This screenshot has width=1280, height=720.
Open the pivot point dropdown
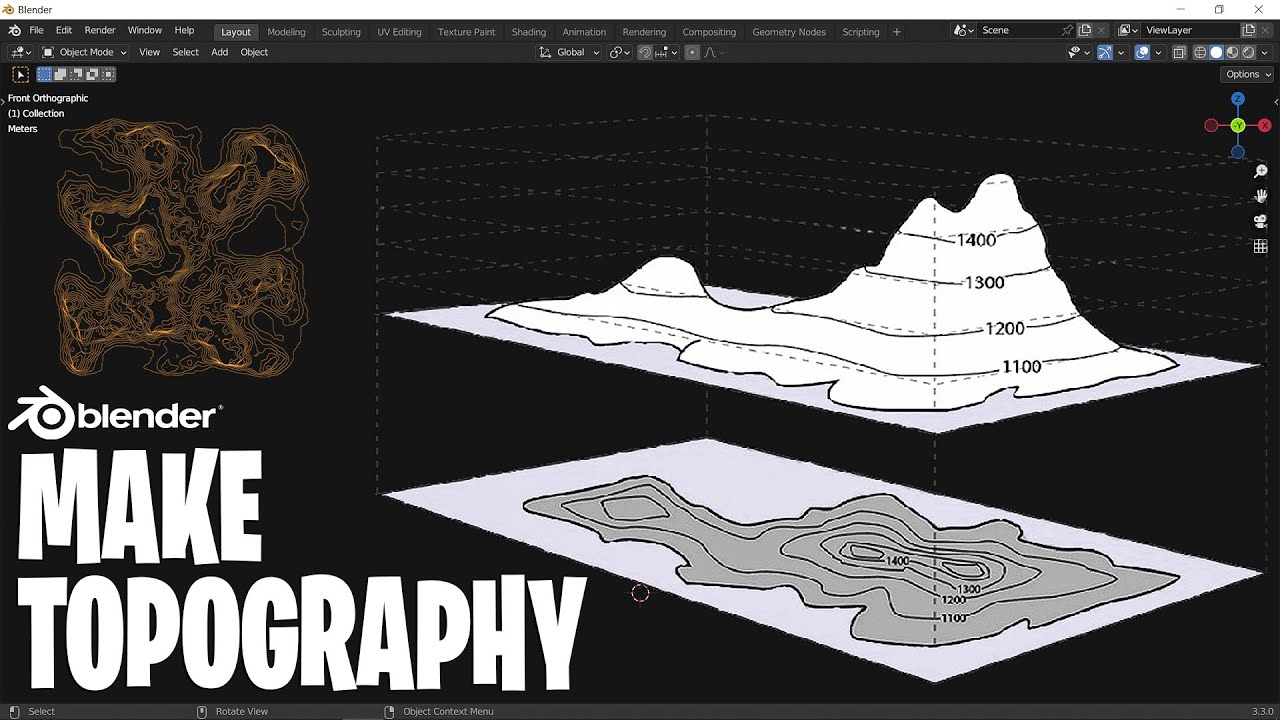tap(620, 52)
